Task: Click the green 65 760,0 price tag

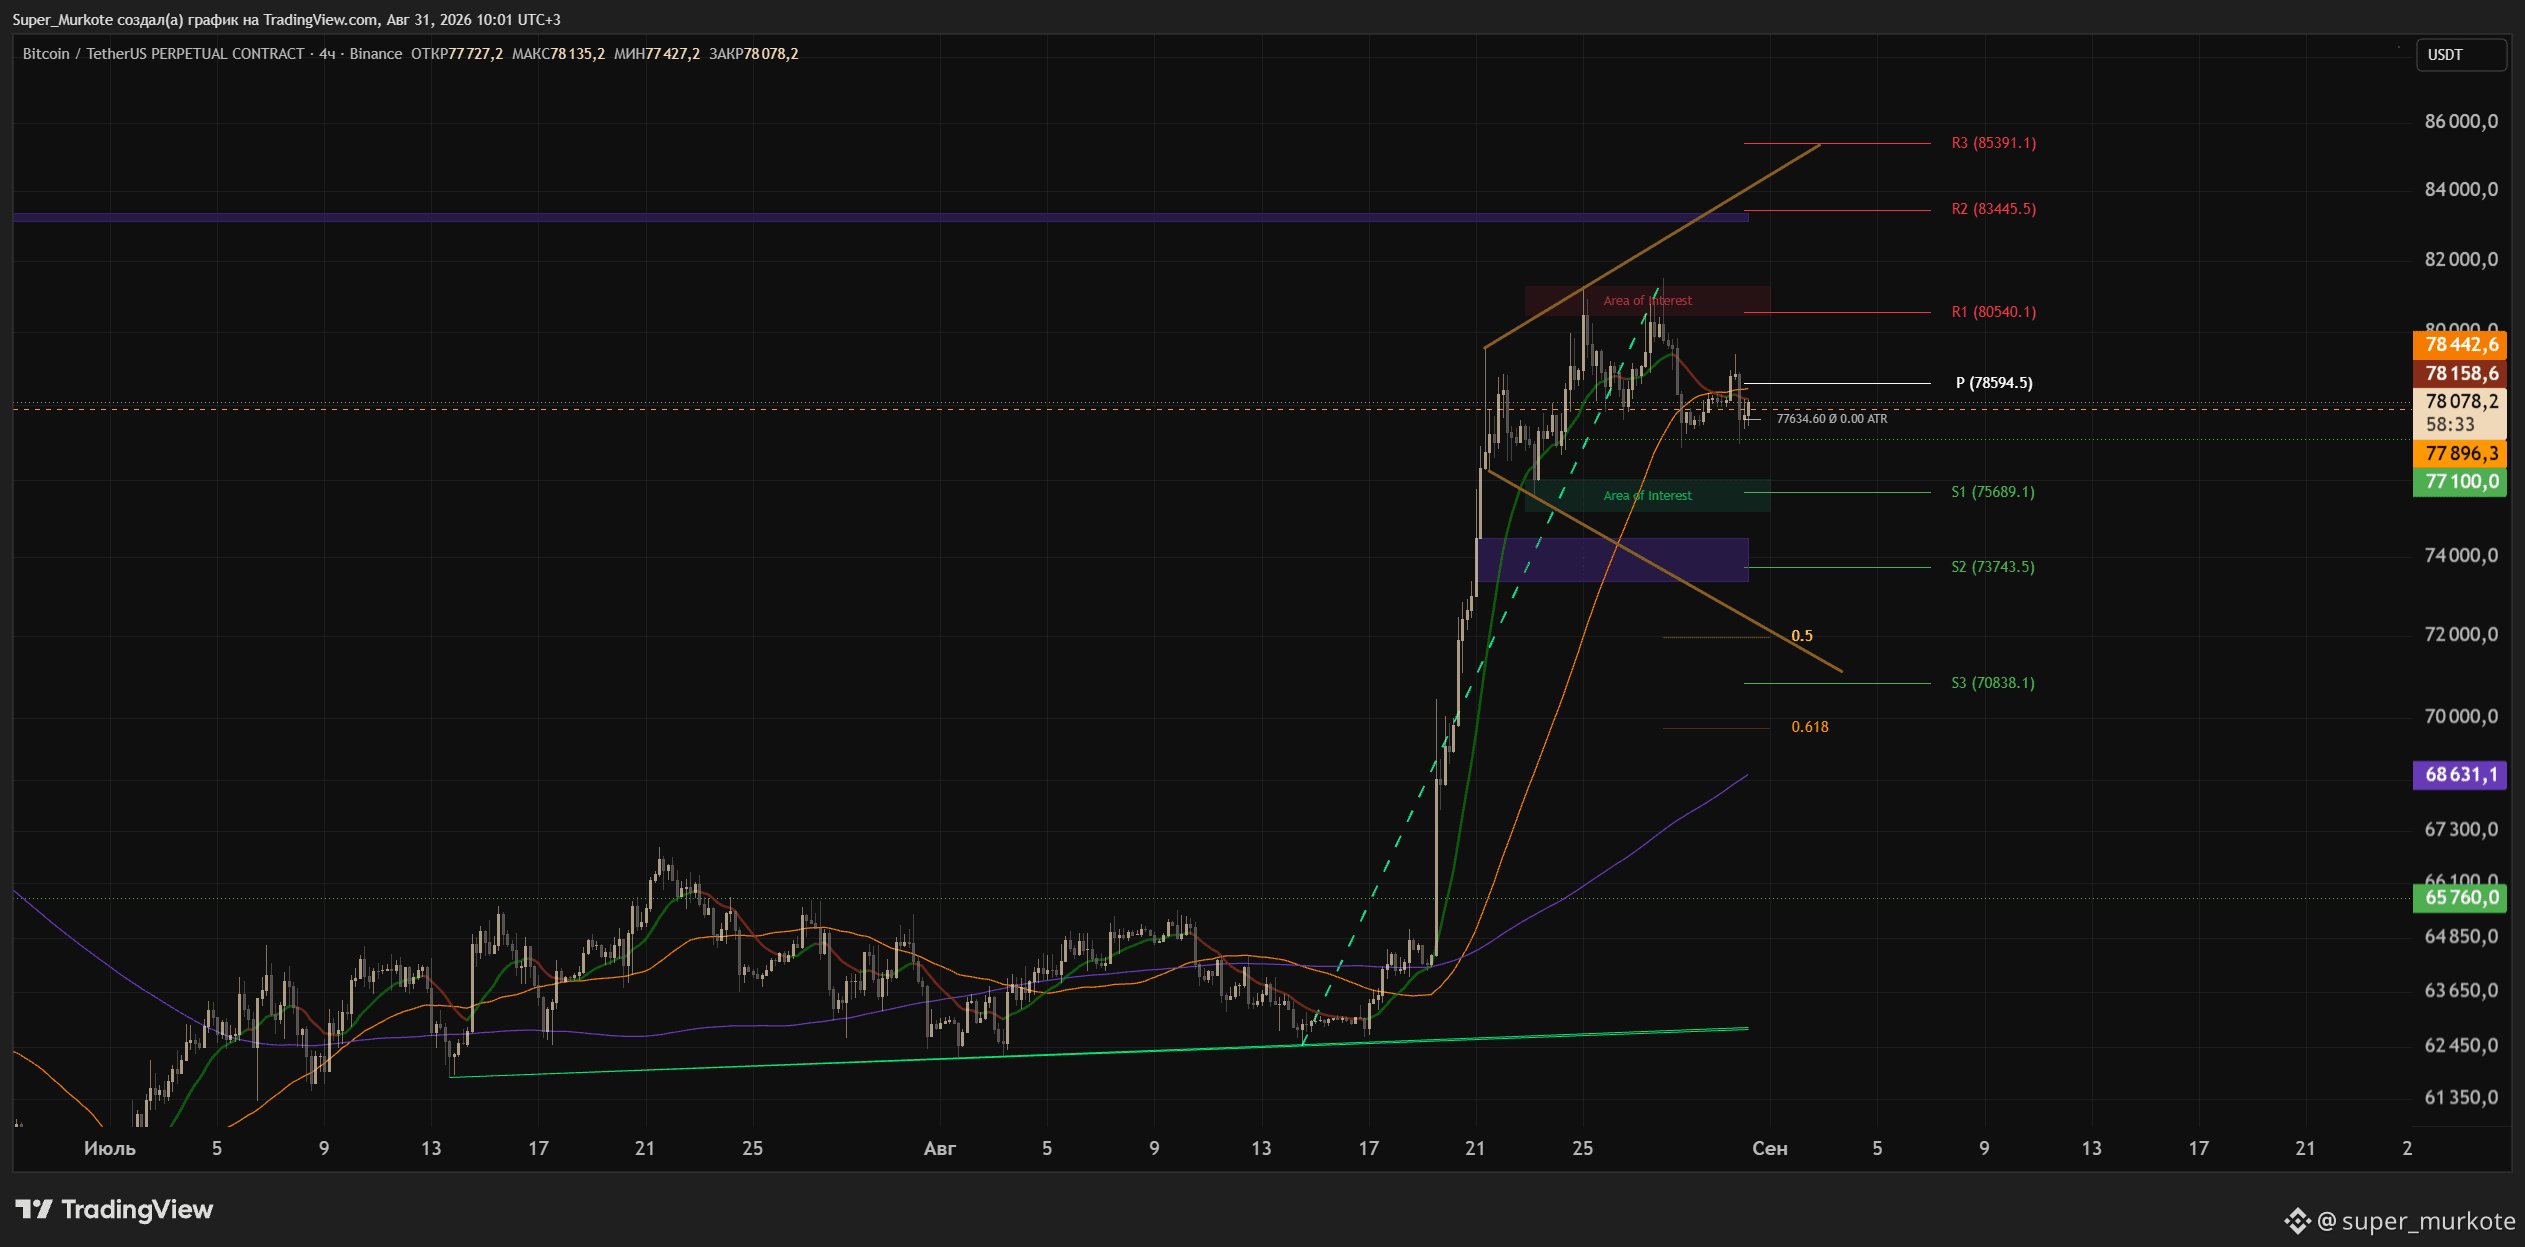Action: click(2460, 898)
